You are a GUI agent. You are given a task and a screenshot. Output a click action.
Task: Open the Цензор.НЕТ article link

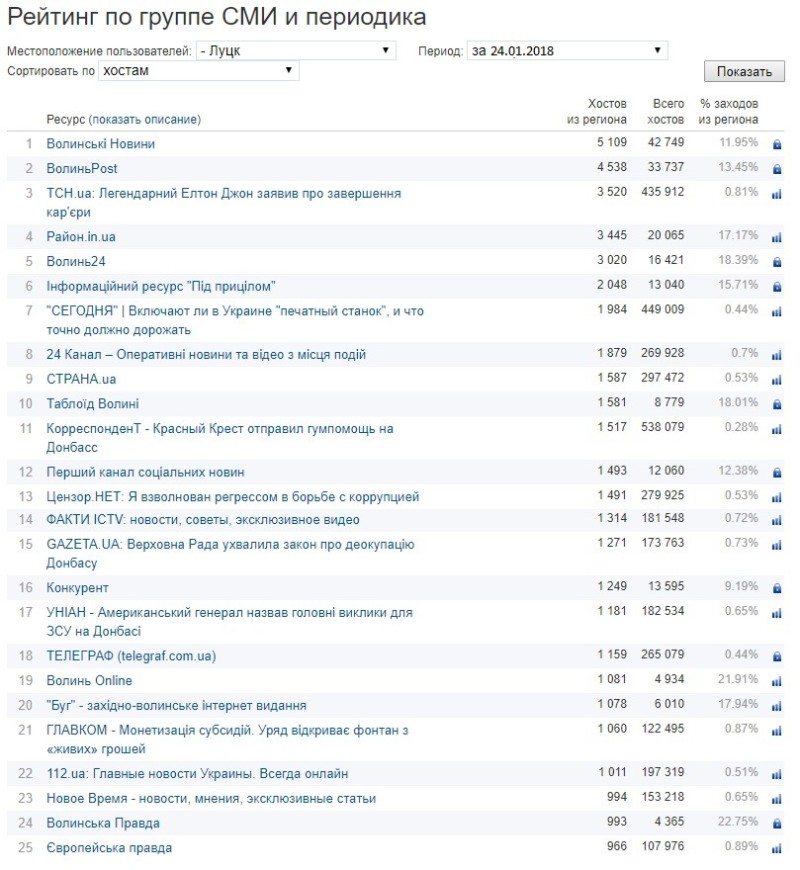pos(232,497)
